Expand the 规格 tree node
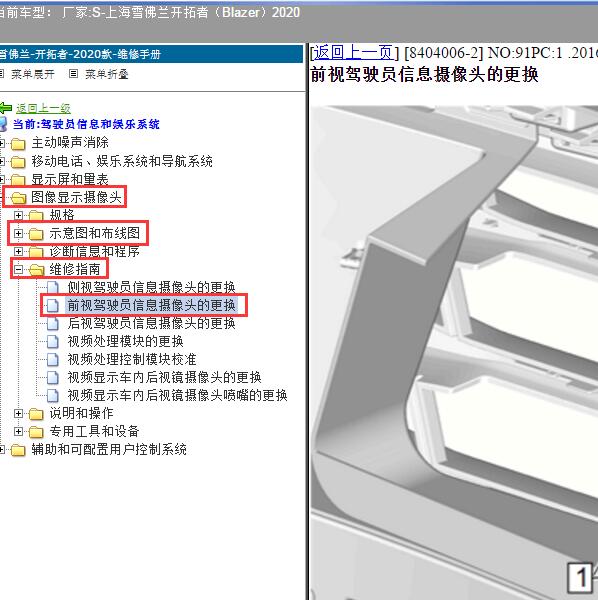598x600 pixels. 18,215
